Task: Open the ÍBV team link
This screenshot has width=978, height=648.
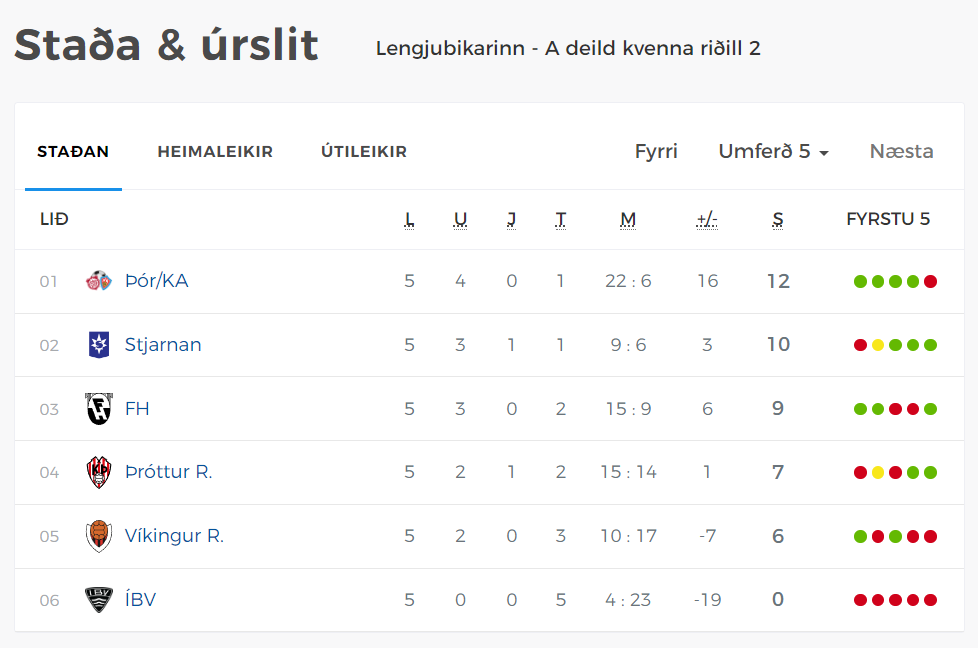Action: tap(140, 599)
